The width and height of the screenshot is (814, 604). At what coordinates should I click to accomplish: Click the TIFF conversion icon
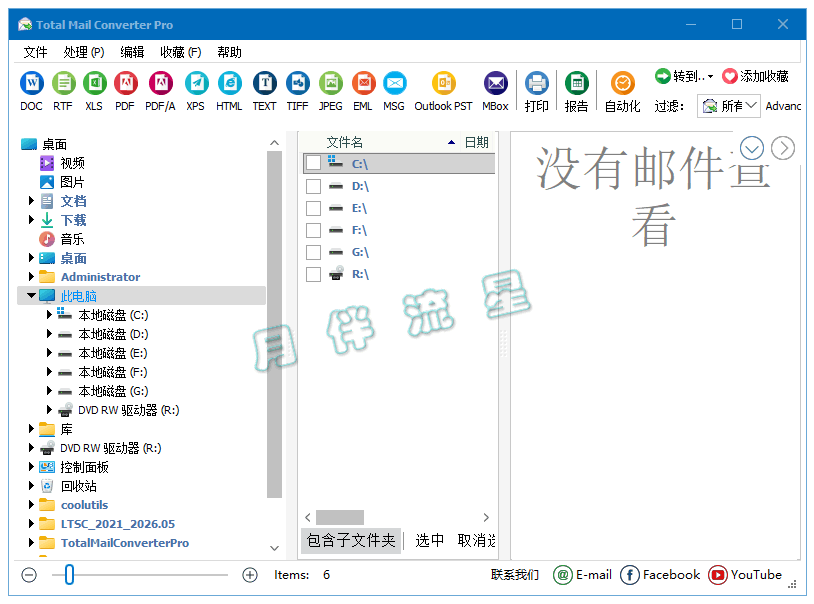297,83
